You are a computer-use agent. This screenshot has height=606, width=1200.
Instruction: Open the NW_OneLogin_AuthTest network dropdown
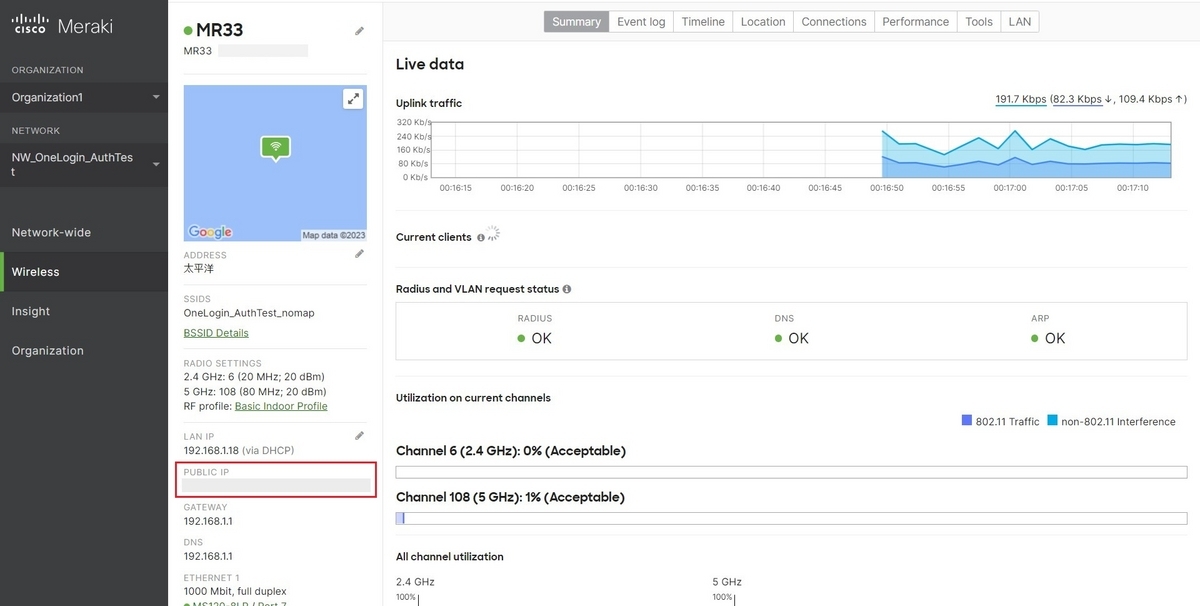[84, 165]
